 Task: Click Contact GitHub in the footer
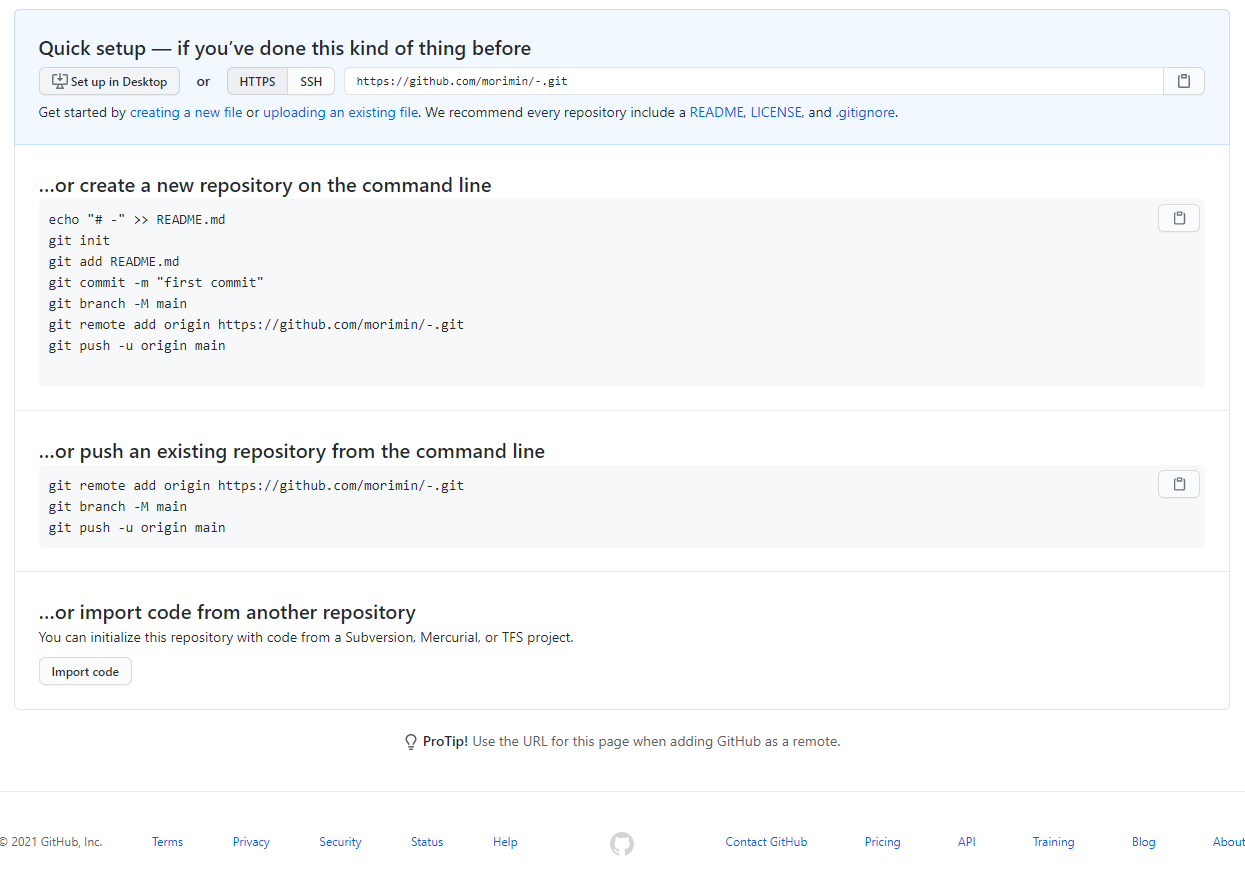[x=766, y=842]
